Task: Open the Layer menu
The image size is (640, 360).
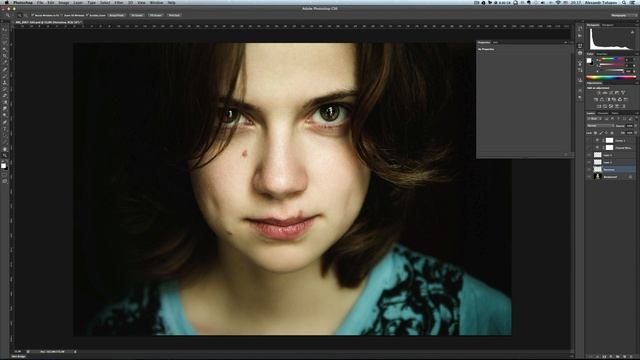Action: pyautogui.click(x=78, y=2)
